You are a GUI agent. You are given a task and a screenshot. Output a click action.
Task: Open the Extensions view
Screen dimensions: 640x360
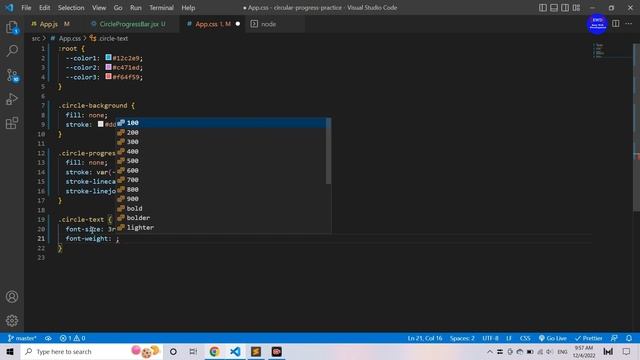(12, 123)
